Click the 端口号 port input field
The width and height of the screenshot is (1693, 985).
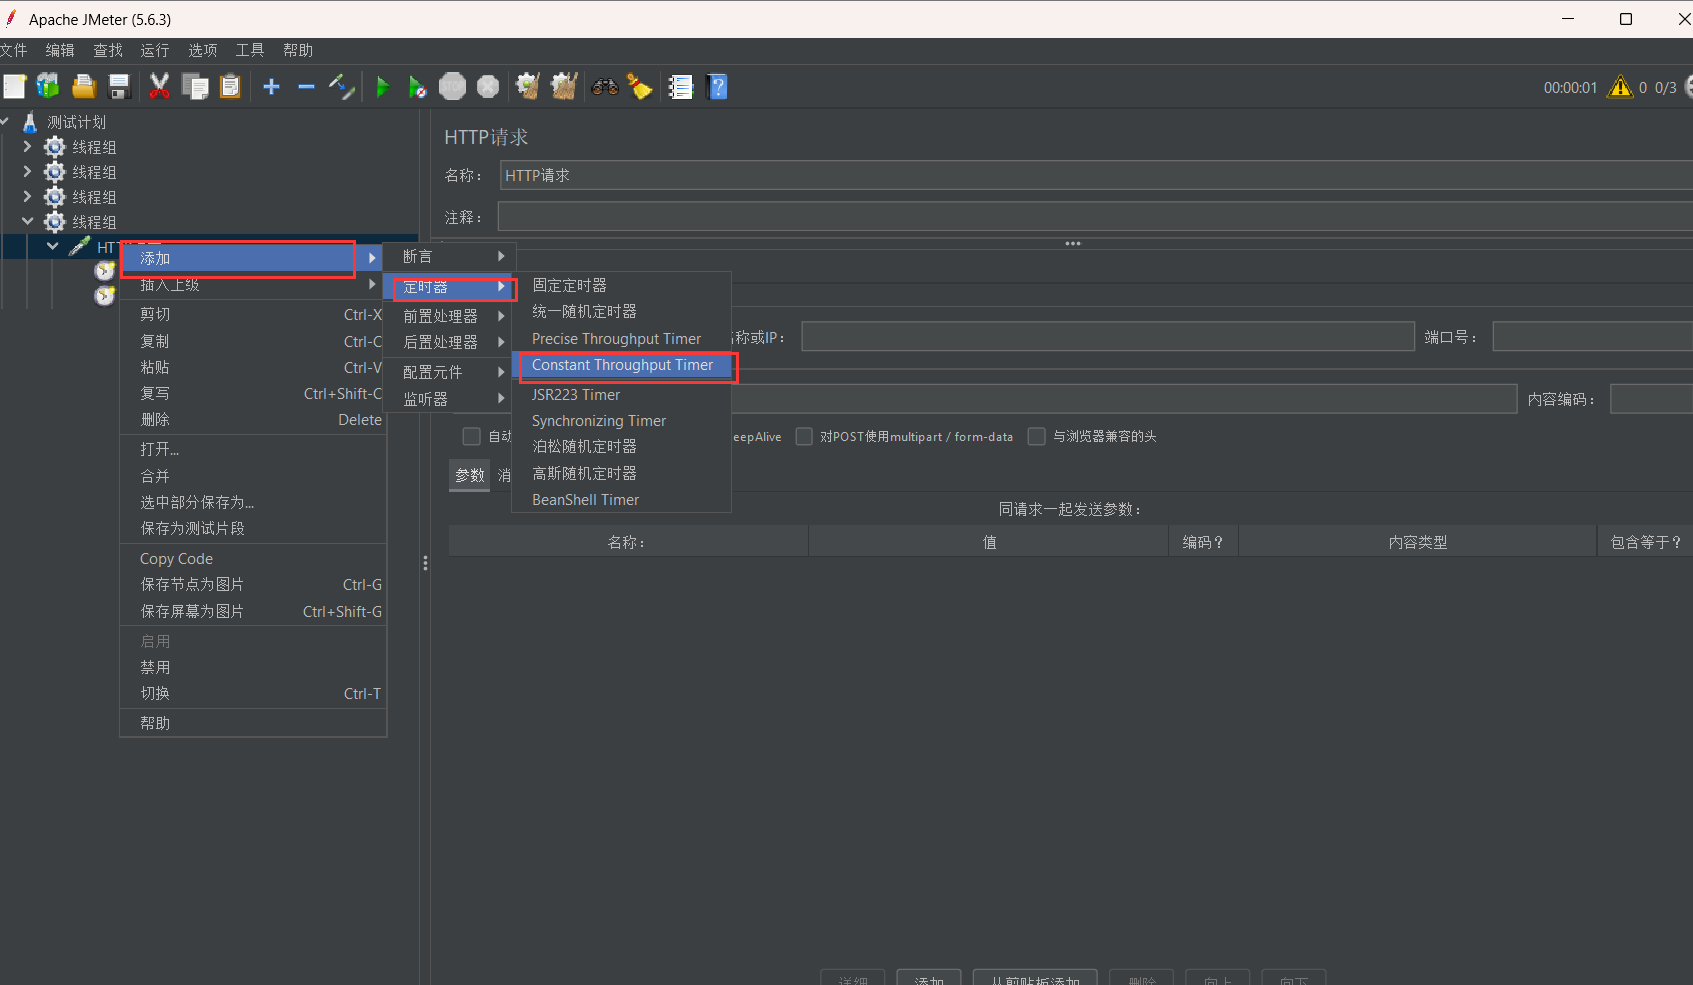1592,337
